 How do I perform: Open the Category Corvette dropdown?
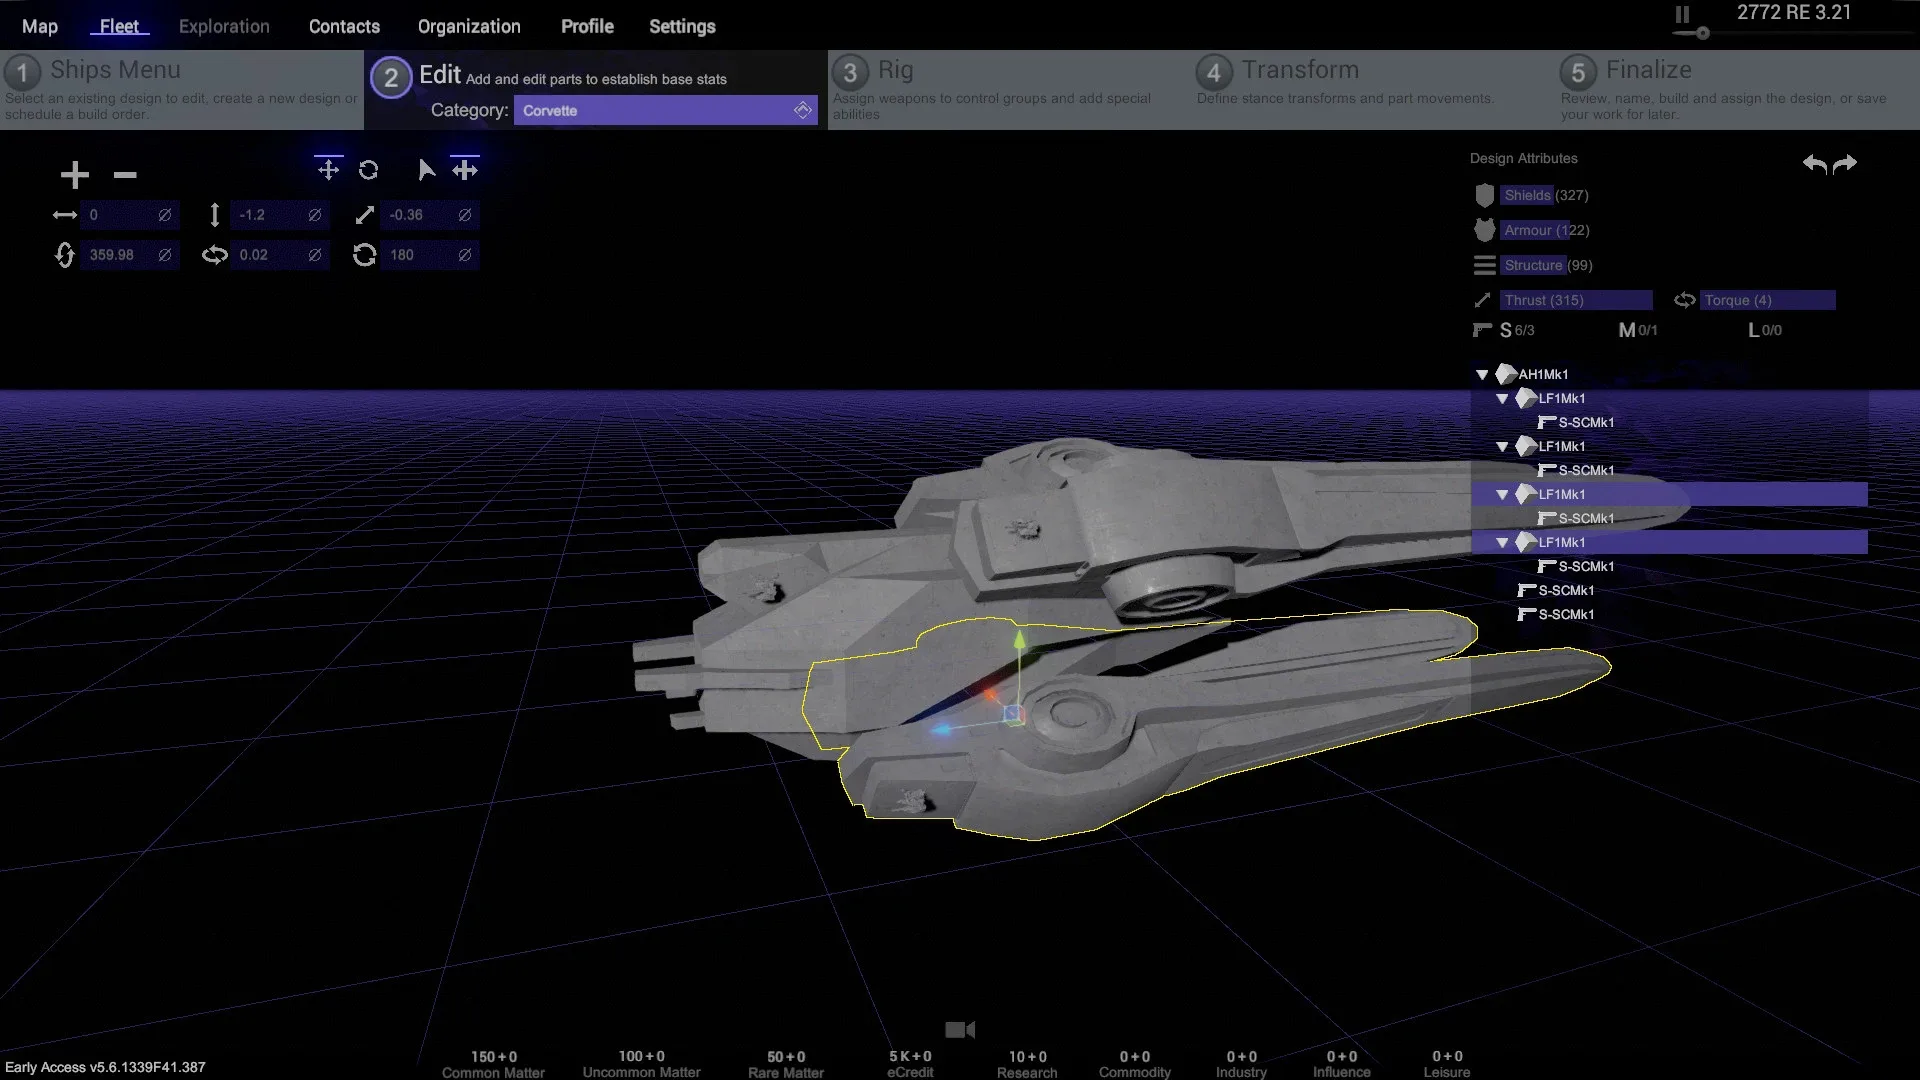665,110
